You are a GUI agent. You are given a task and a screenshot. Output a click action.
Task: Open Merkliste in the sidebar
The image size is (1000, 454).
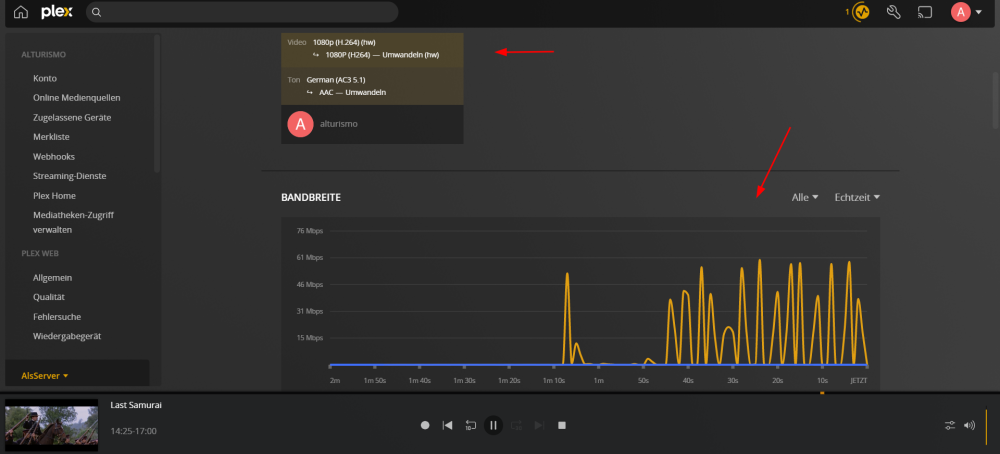pyautogui.click(x=51, y=136)
